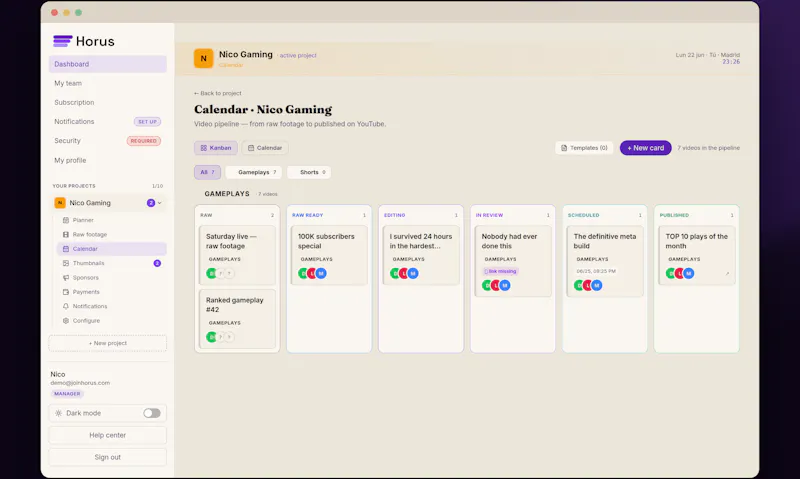Click green D avatar on definitive meta build card
Image resolution: width=800 pixels, height=479 pixels.
(x=579, y=286)
